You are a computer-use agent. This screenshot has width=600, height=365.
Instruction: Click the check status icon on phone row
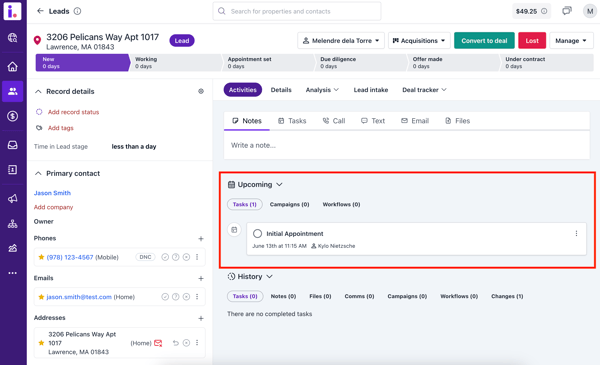tap(165, 257)
